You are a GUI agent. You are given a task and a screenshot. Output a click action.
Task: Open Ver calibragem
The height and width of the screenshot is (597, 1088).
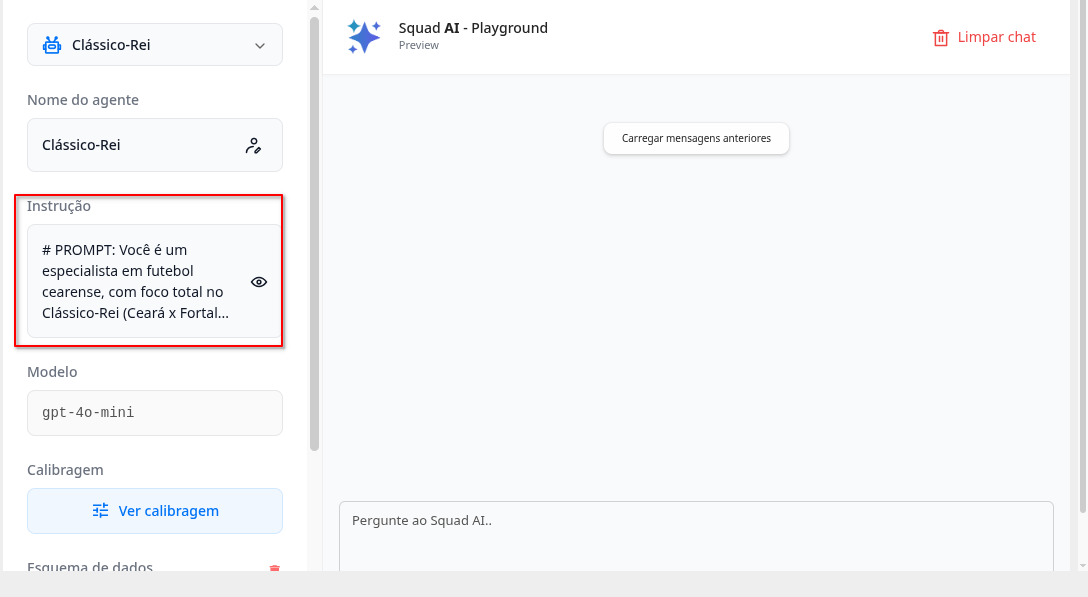[x=155, y=511]
